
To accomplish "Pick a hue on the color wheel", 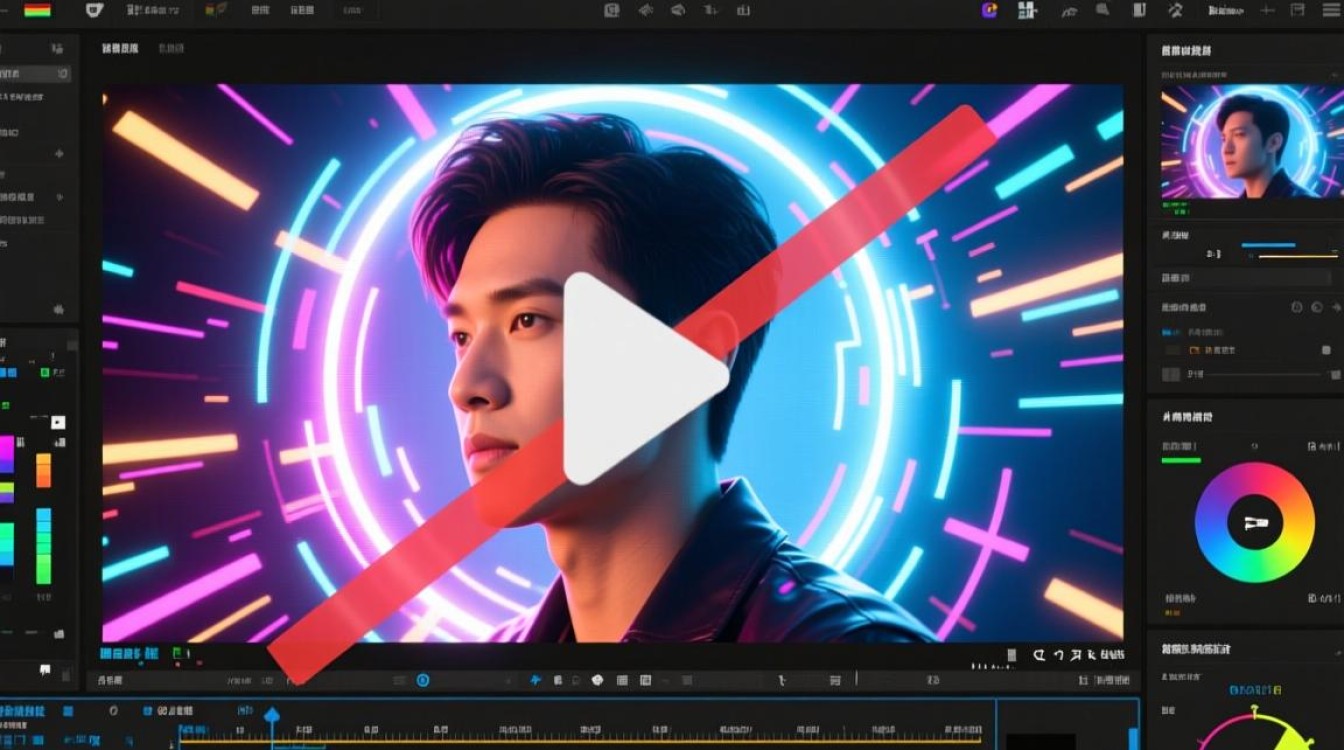I will pos(1254,522).
